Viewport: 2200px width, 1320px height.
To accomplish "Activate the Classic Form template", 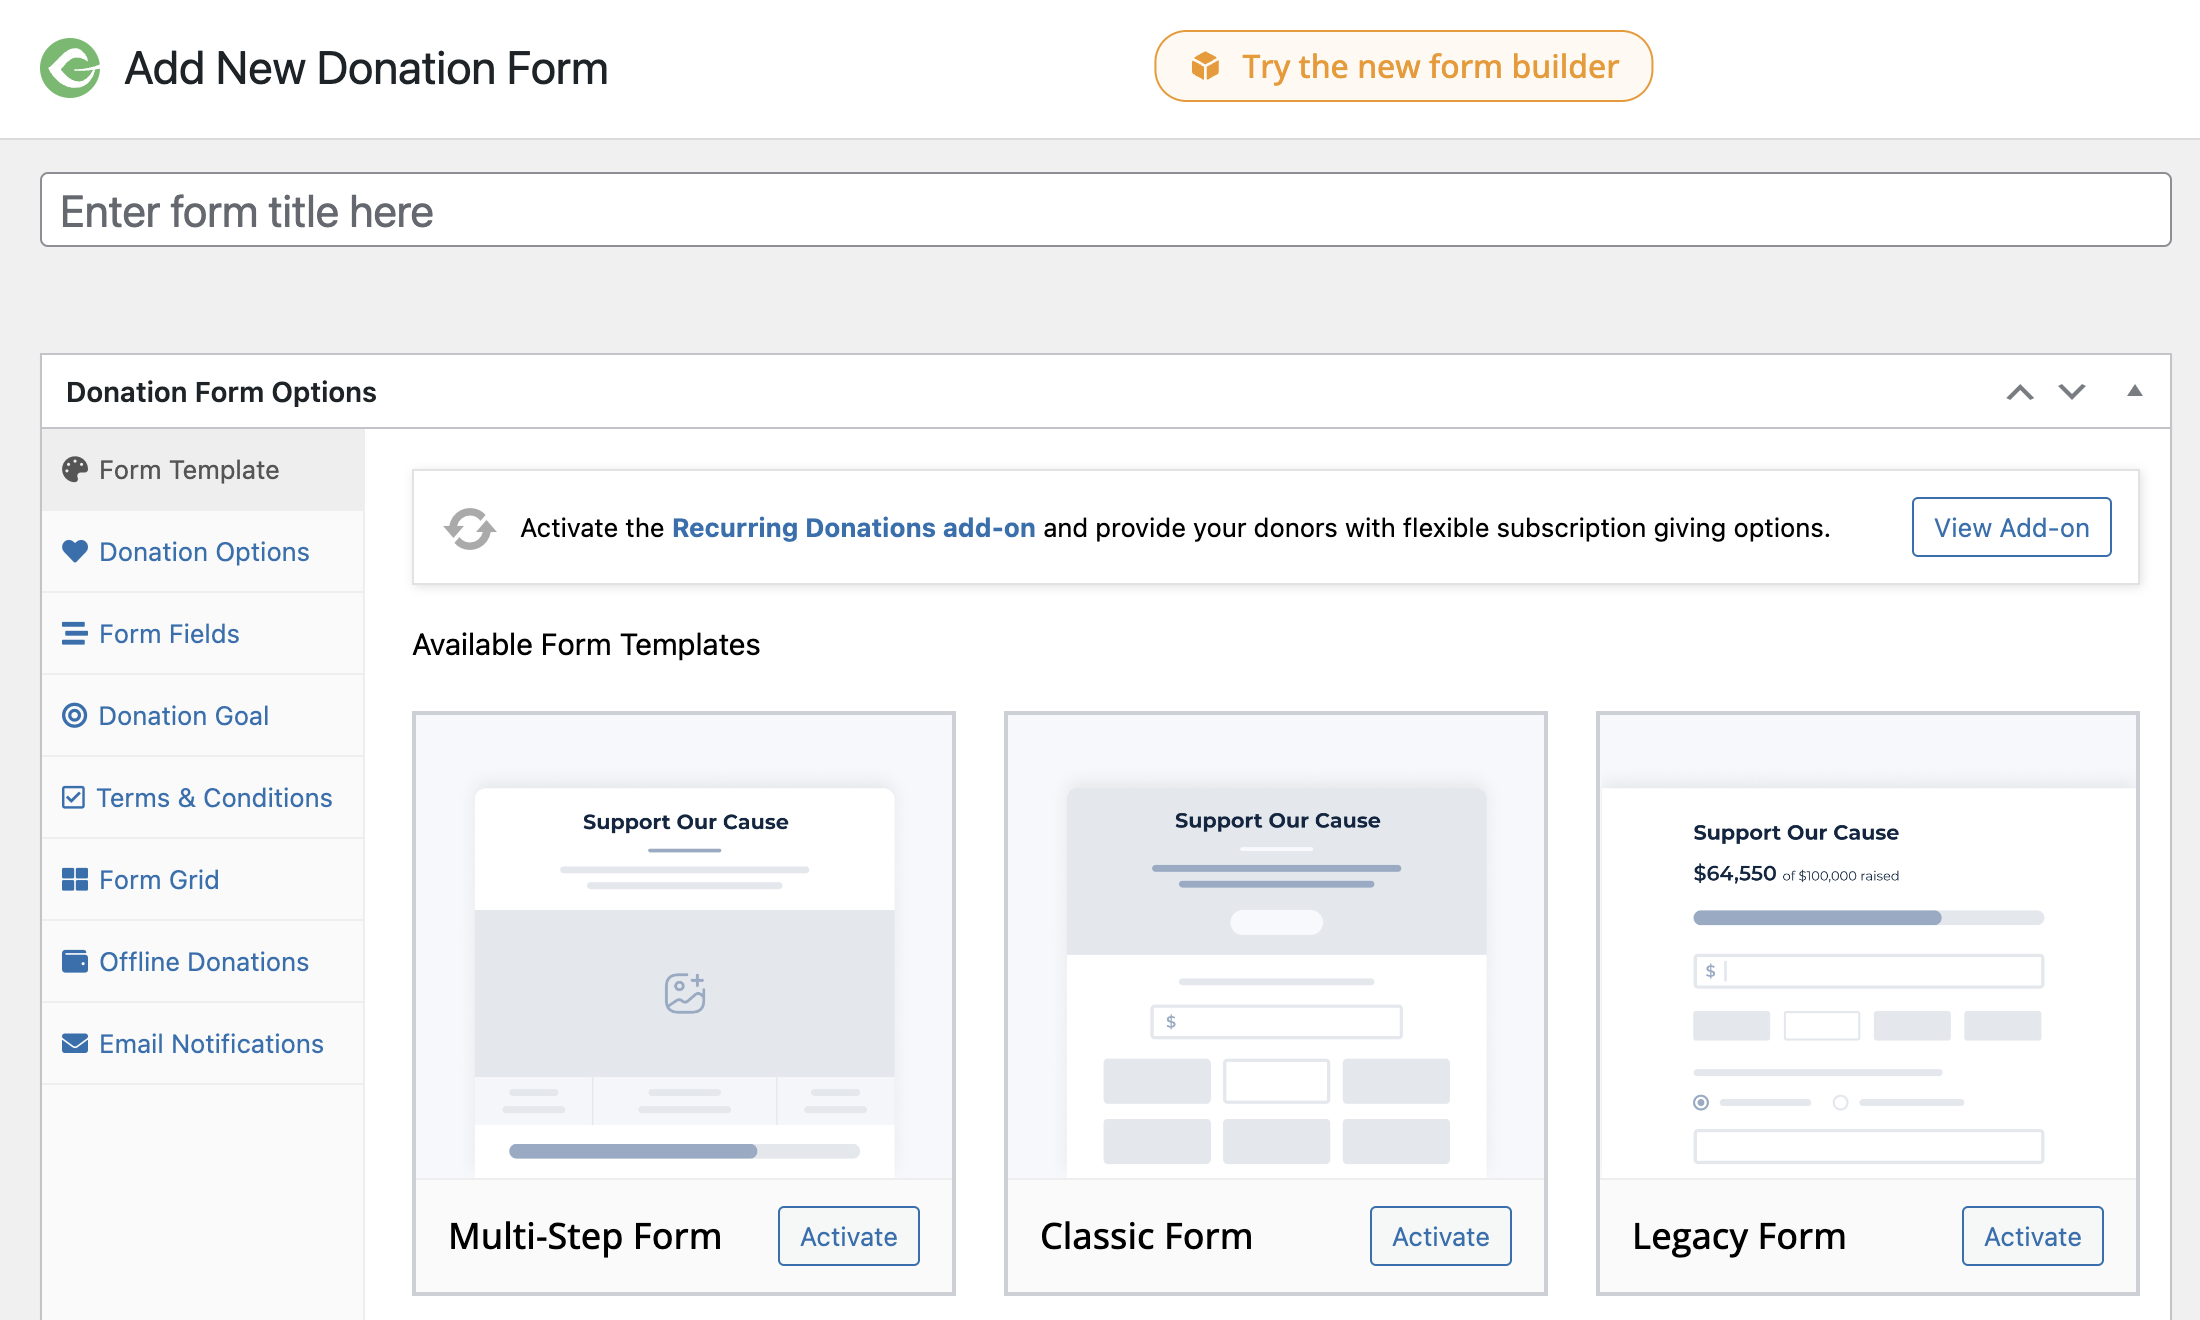I will [1440, 1236].
